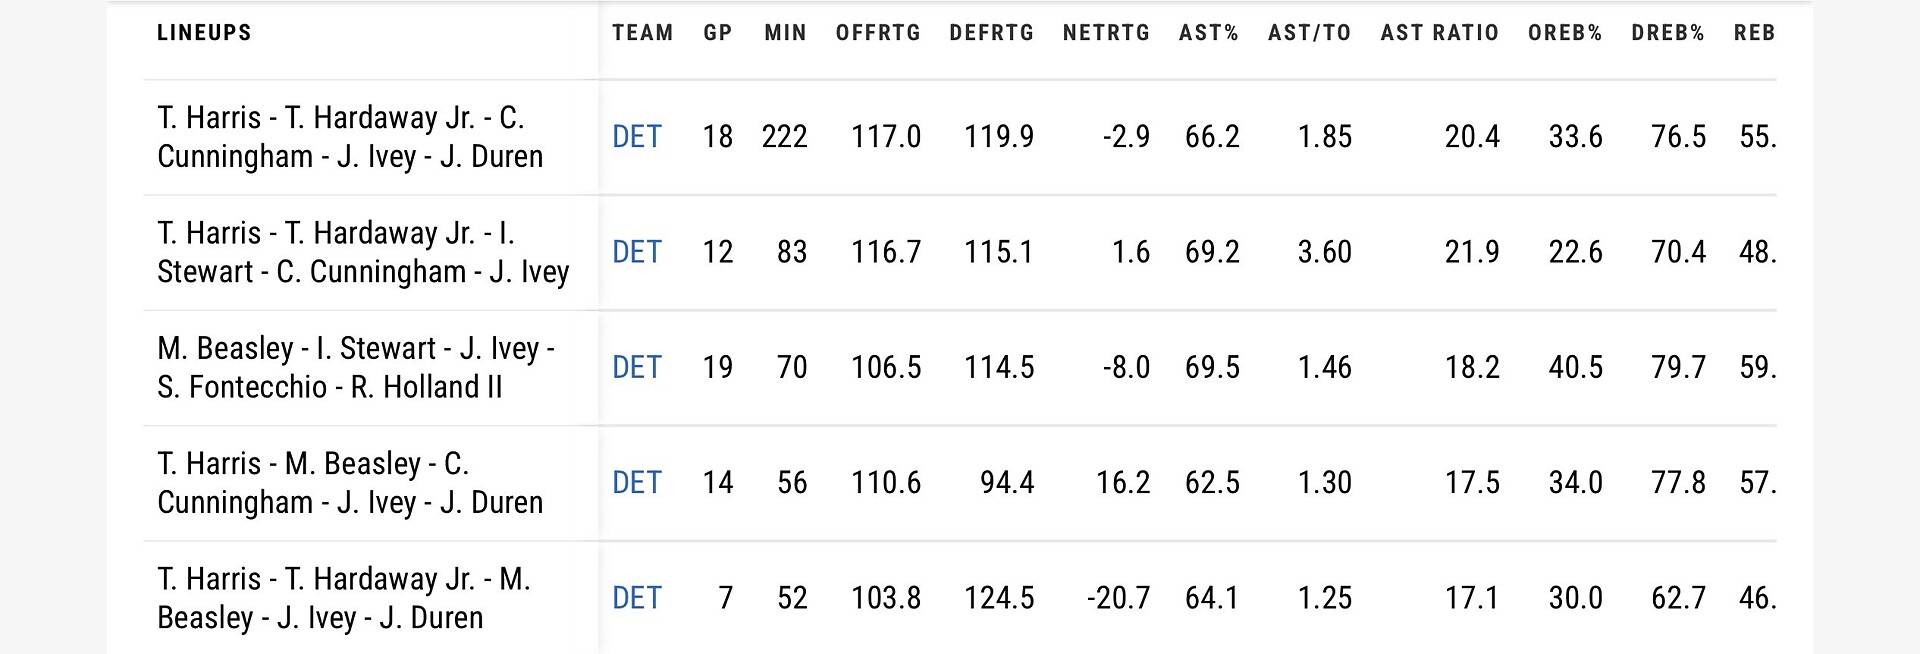The image size is (1920, 654).
Task: Sort by MIN column header
Action: 785,33
